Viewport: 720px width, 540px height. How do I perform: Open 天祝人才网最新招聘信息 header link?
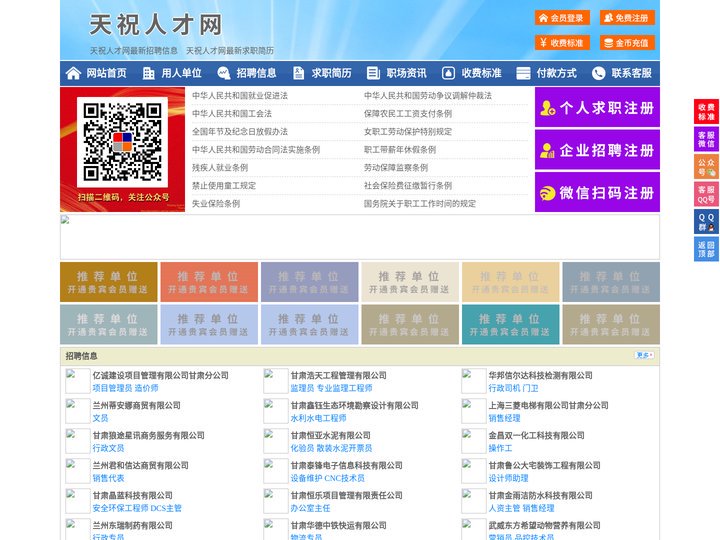point(134,51)
